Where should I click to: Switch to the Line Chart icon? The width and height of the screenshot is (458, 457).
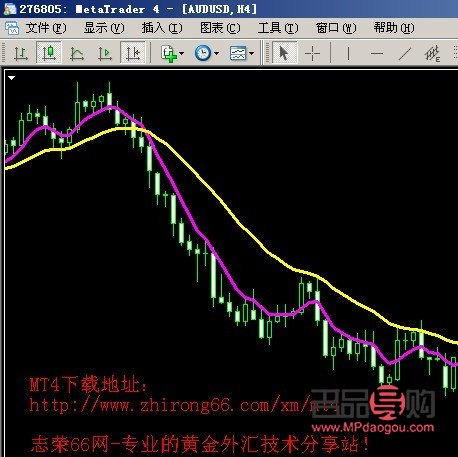(77, 53)
